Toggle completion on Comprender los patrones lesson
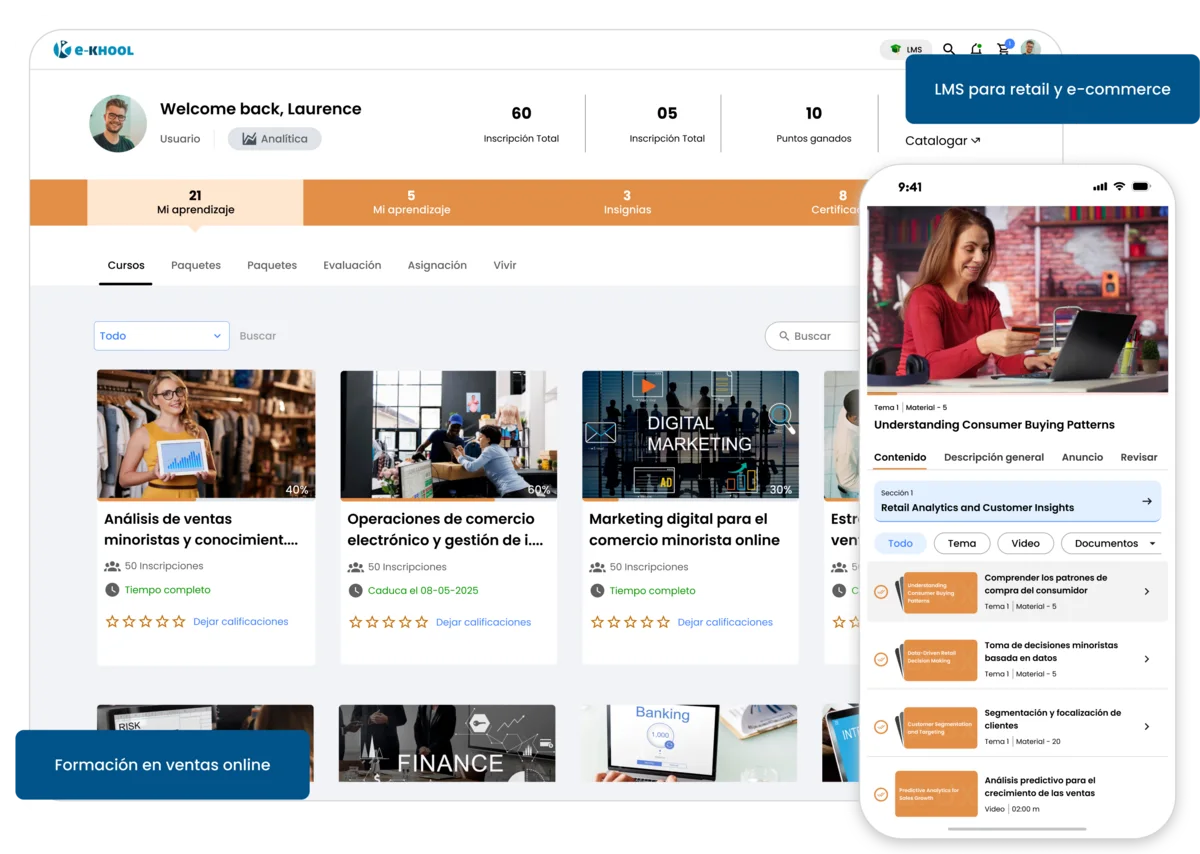Screen dimensions: 1200x854 [881, 591]
